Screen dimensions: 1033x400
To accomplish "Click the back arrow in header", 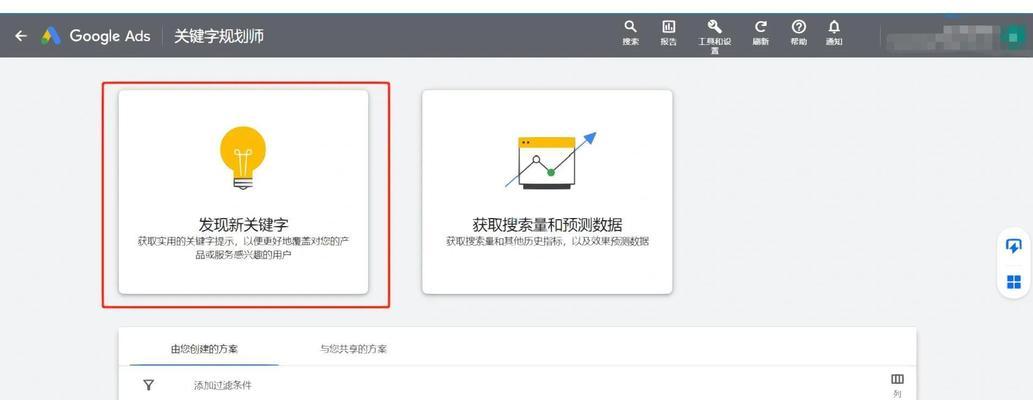I will [x=21, y=36].
